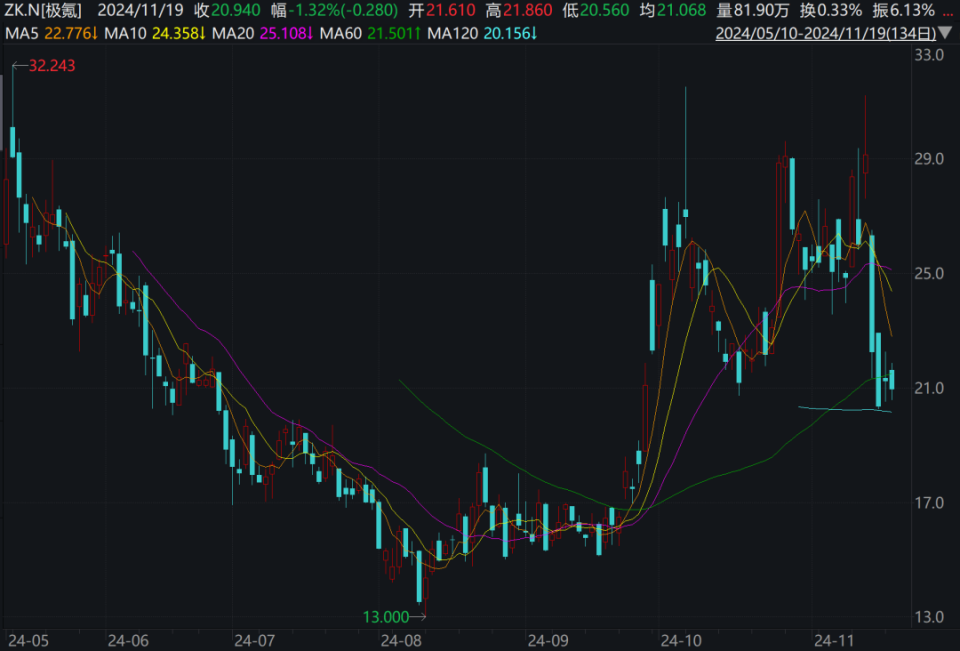Click the 24-11 month axis label
The height and width of the screenshot is (651, 960).
click(x=833, y=641)
